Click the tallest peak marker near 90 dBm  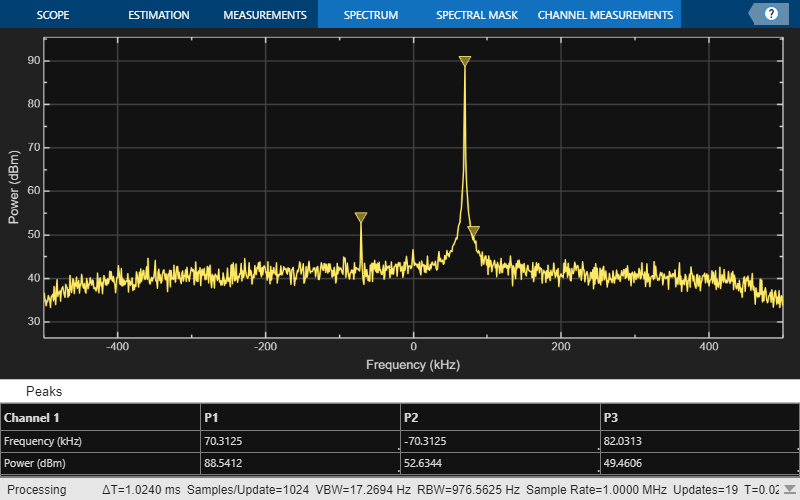(464, 62)
